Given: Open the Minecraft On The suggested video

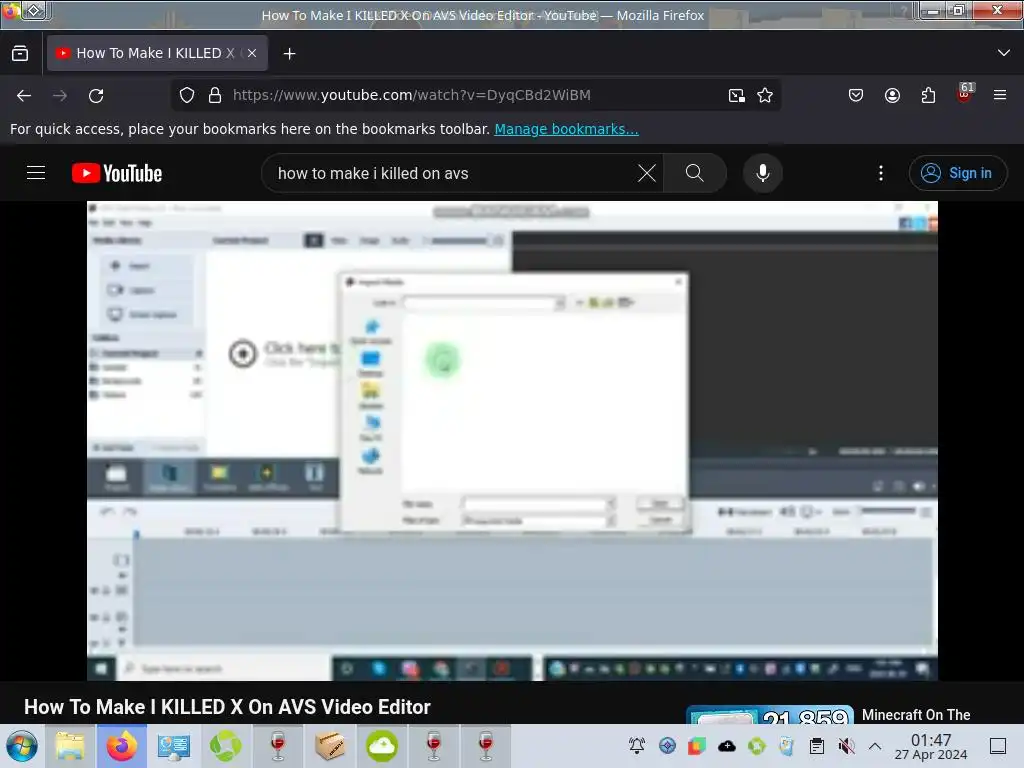Looking at the screenshot, I should pyautogui.click(x=916, y=715).
